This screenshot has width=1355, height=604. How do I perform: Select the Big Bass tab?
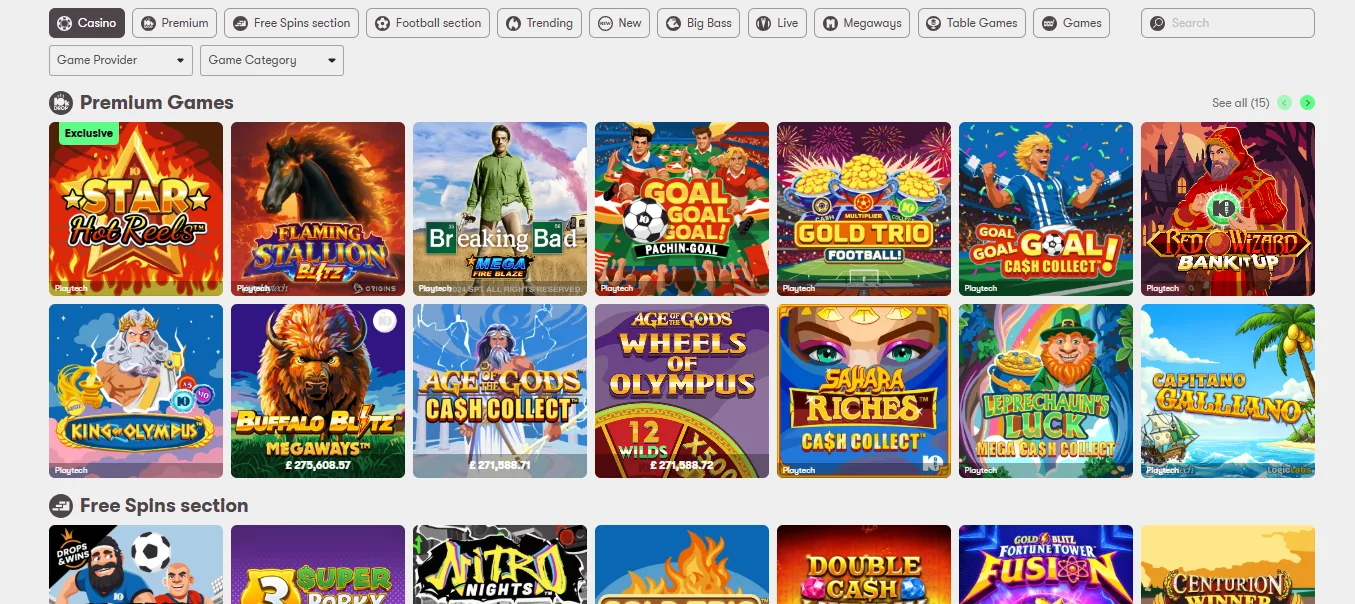pos(699,23)
